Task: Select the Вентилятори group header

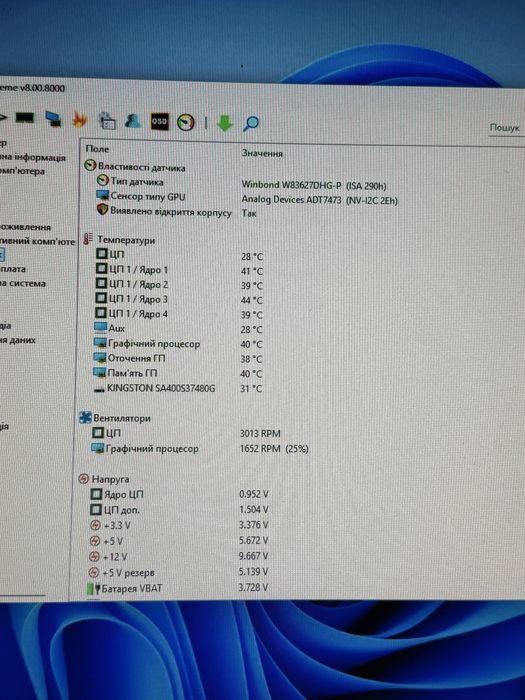Action: (115, 418)
